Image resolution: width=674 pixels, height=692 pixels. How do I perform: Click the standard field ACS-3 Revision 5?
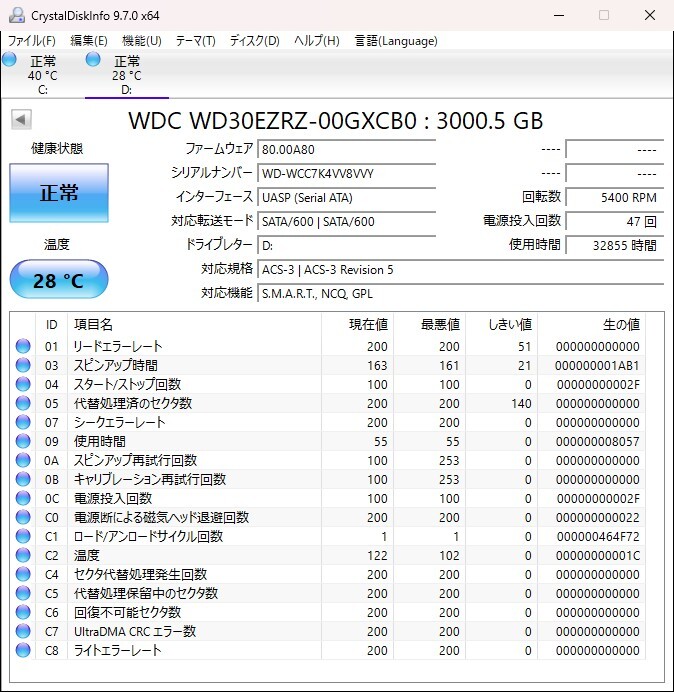pos(460,269)
